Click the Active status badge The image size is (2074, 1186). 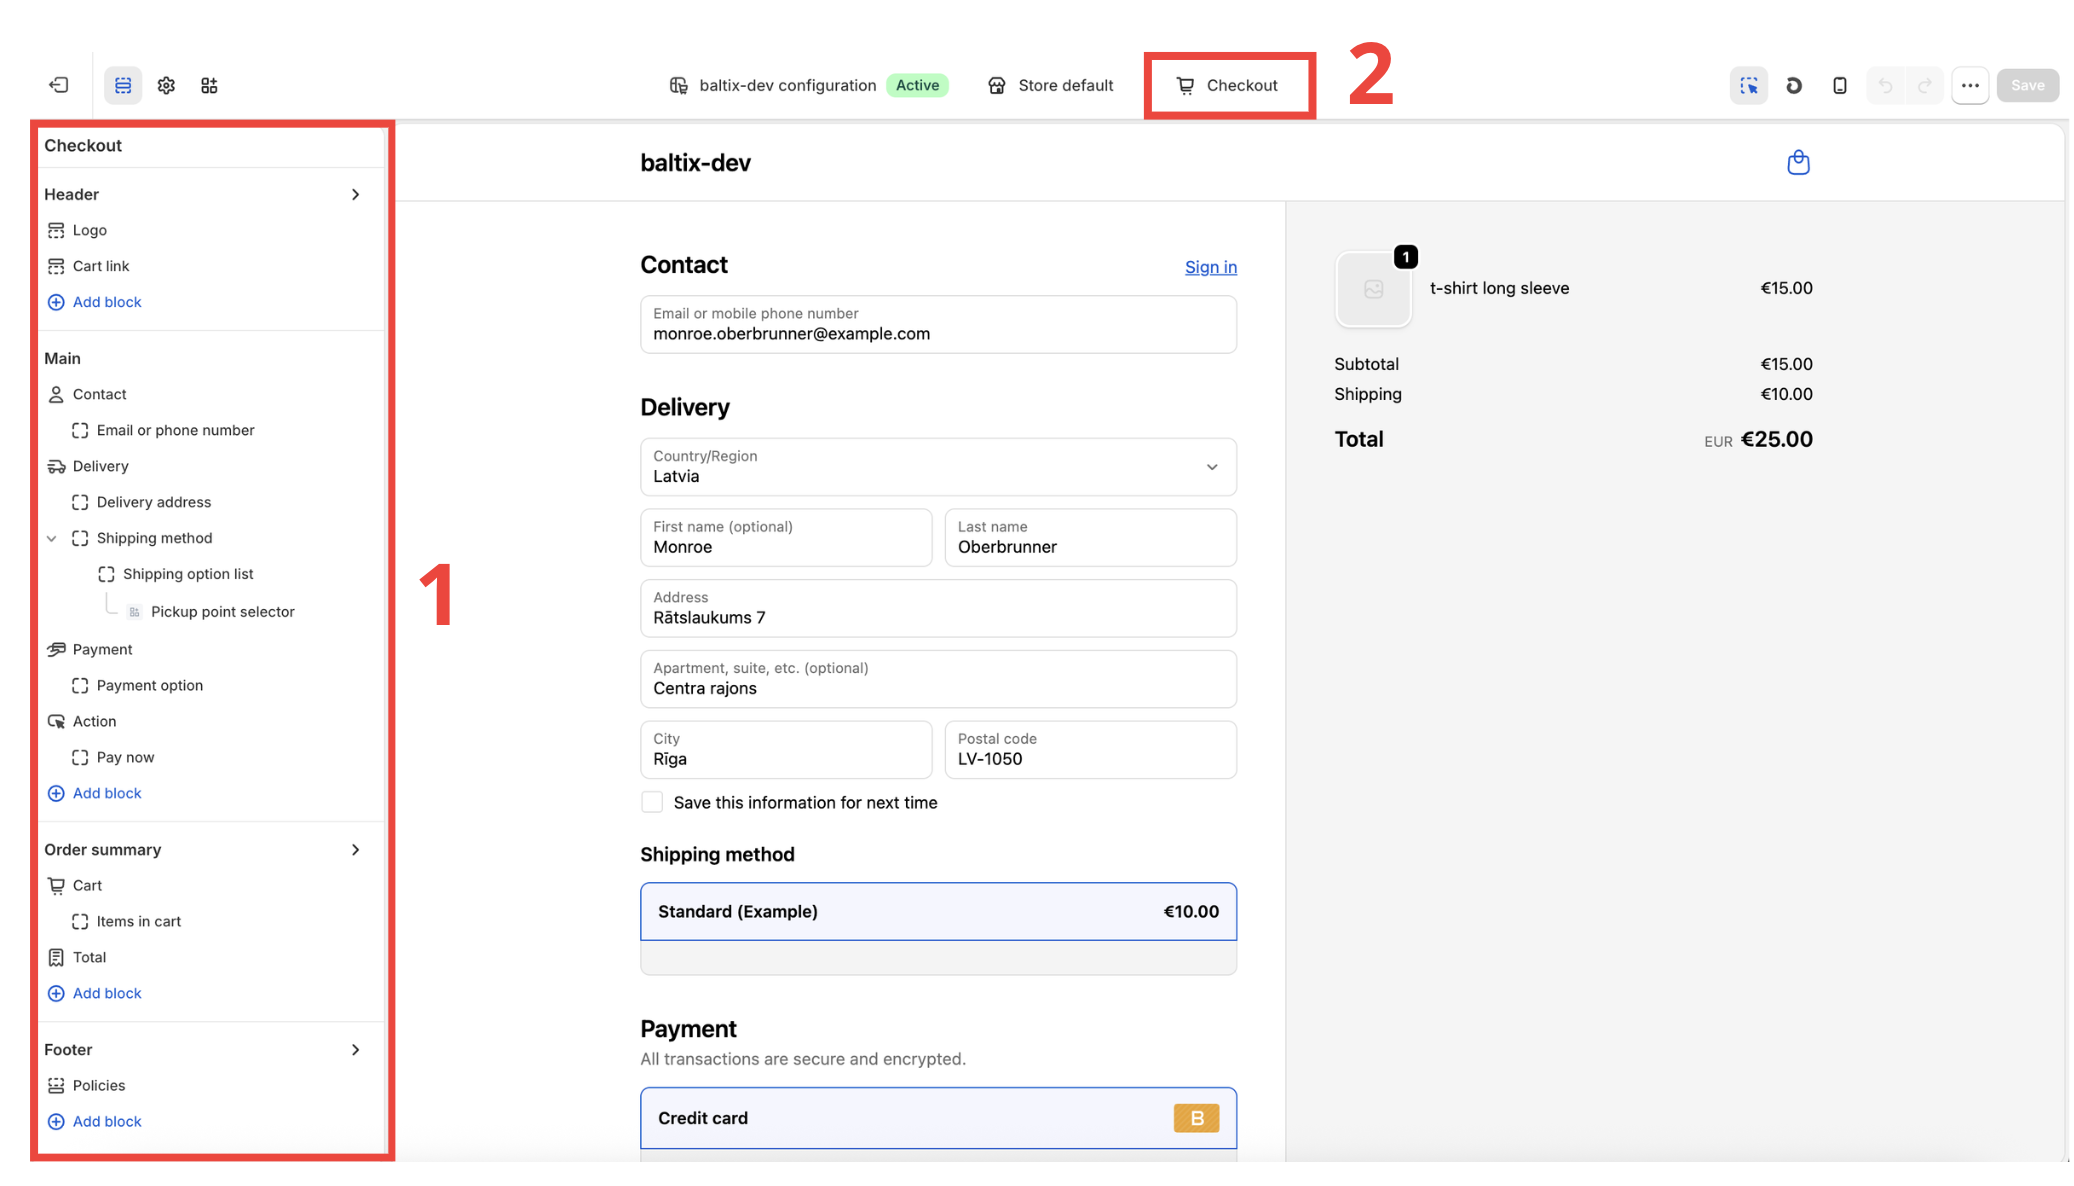click(917, 85)
